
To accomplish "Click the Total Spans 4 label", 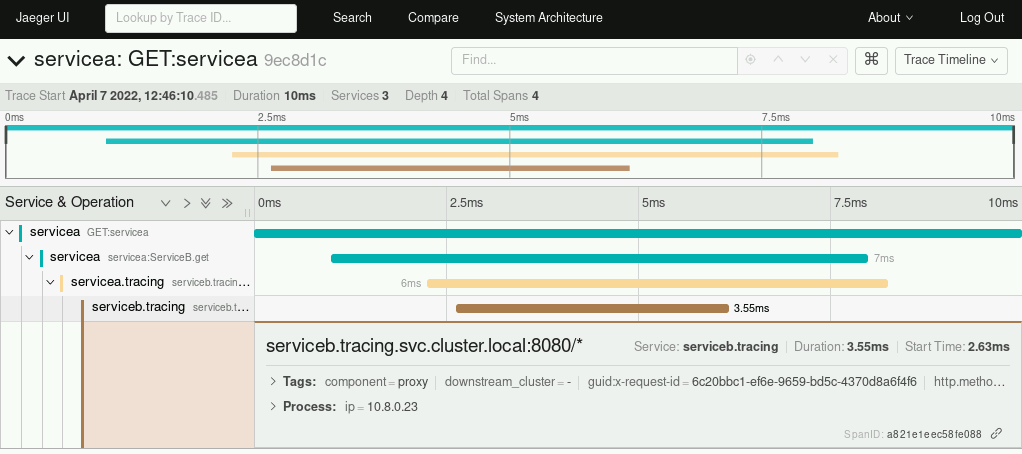I will [x=501, y=96].
